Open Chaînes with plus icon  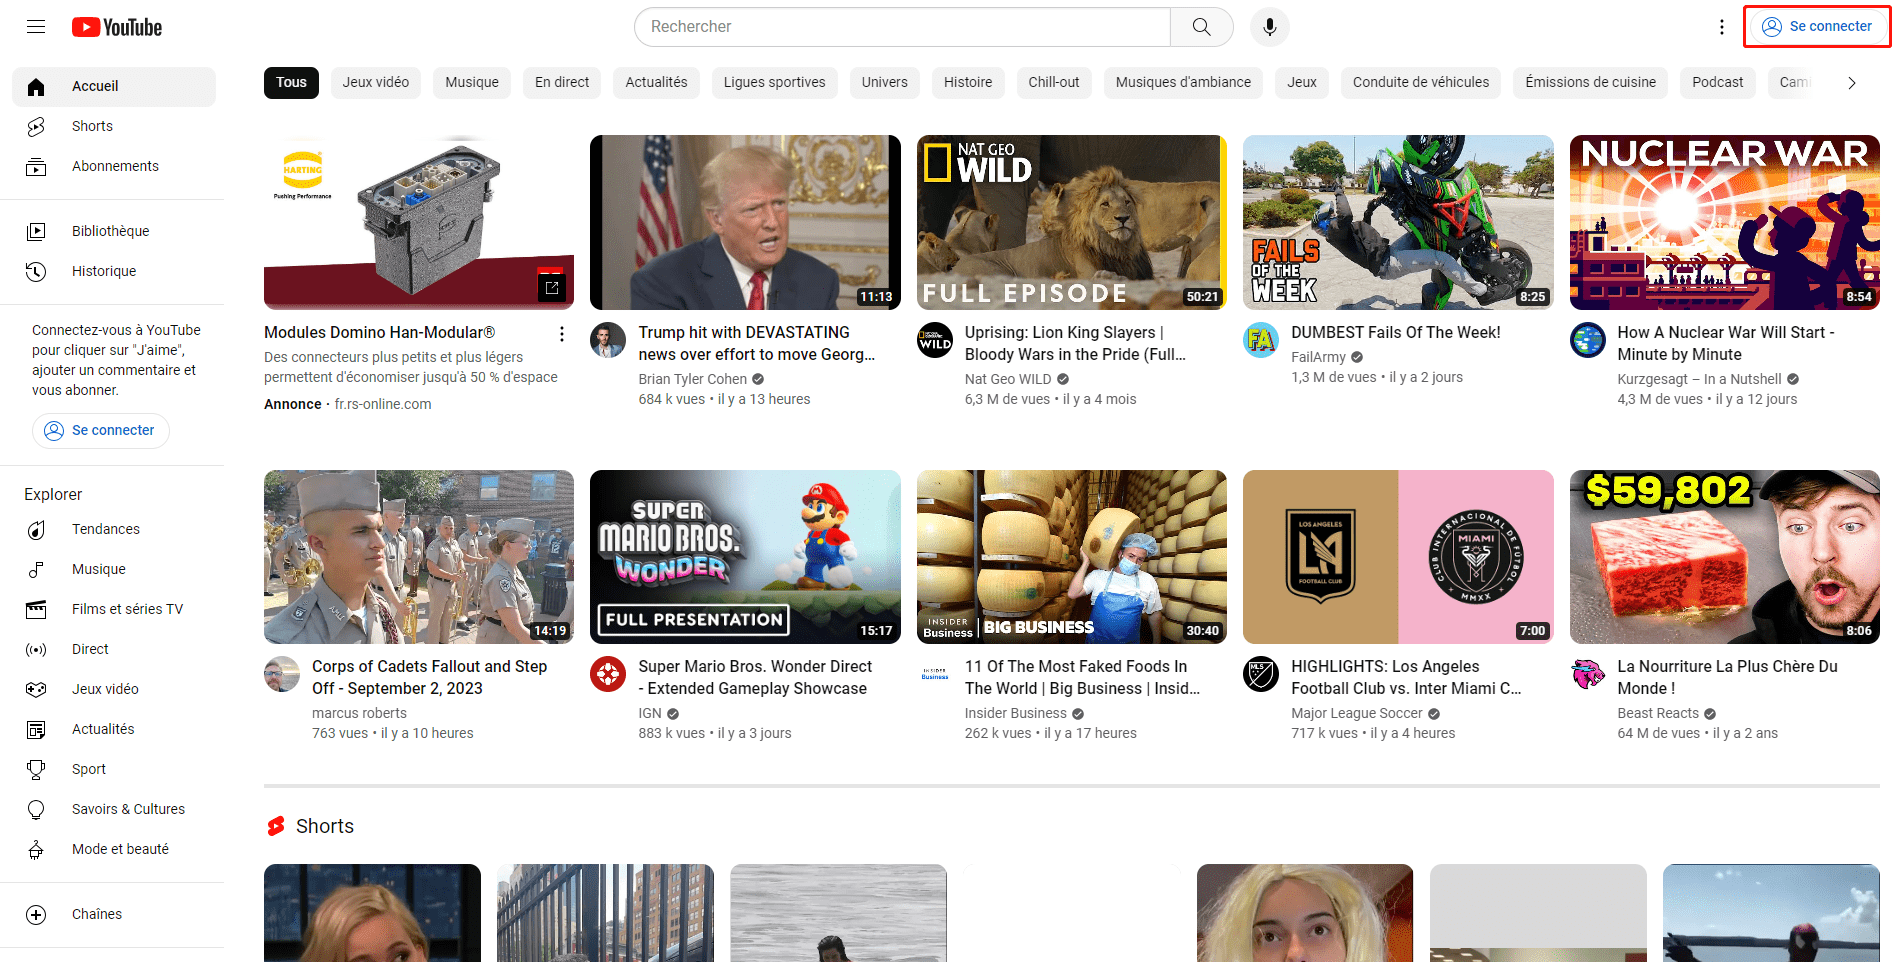114,915
